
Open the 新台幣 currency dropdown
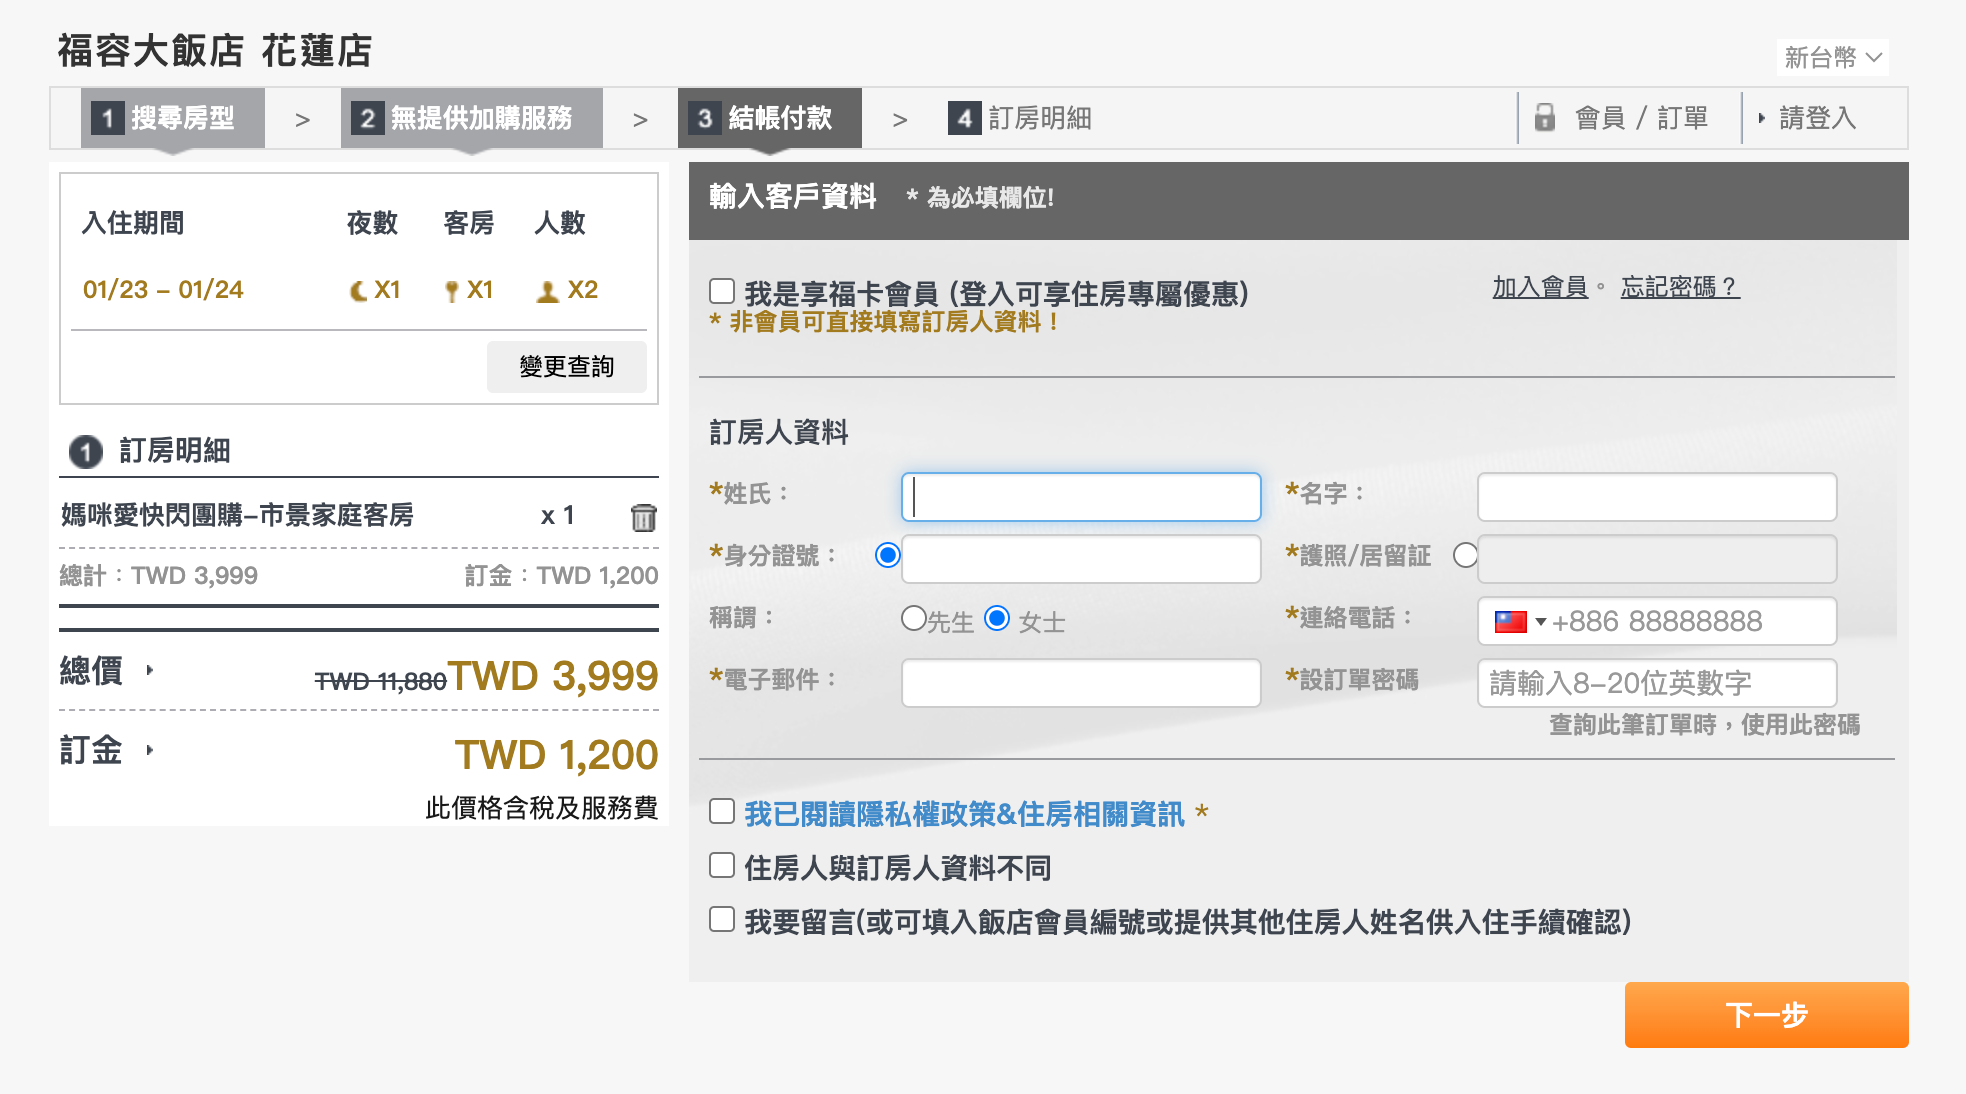[x=1833, y=57]
